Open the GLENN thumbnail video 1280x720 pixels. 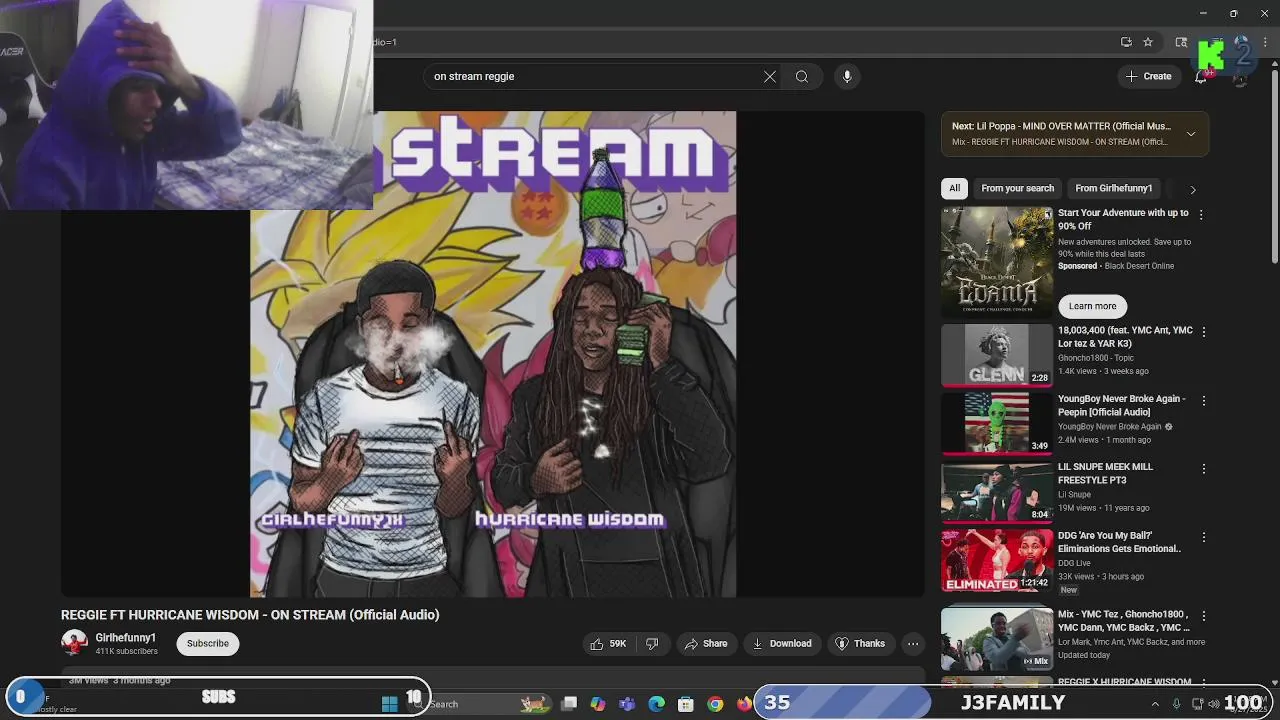tap(997, 355)
